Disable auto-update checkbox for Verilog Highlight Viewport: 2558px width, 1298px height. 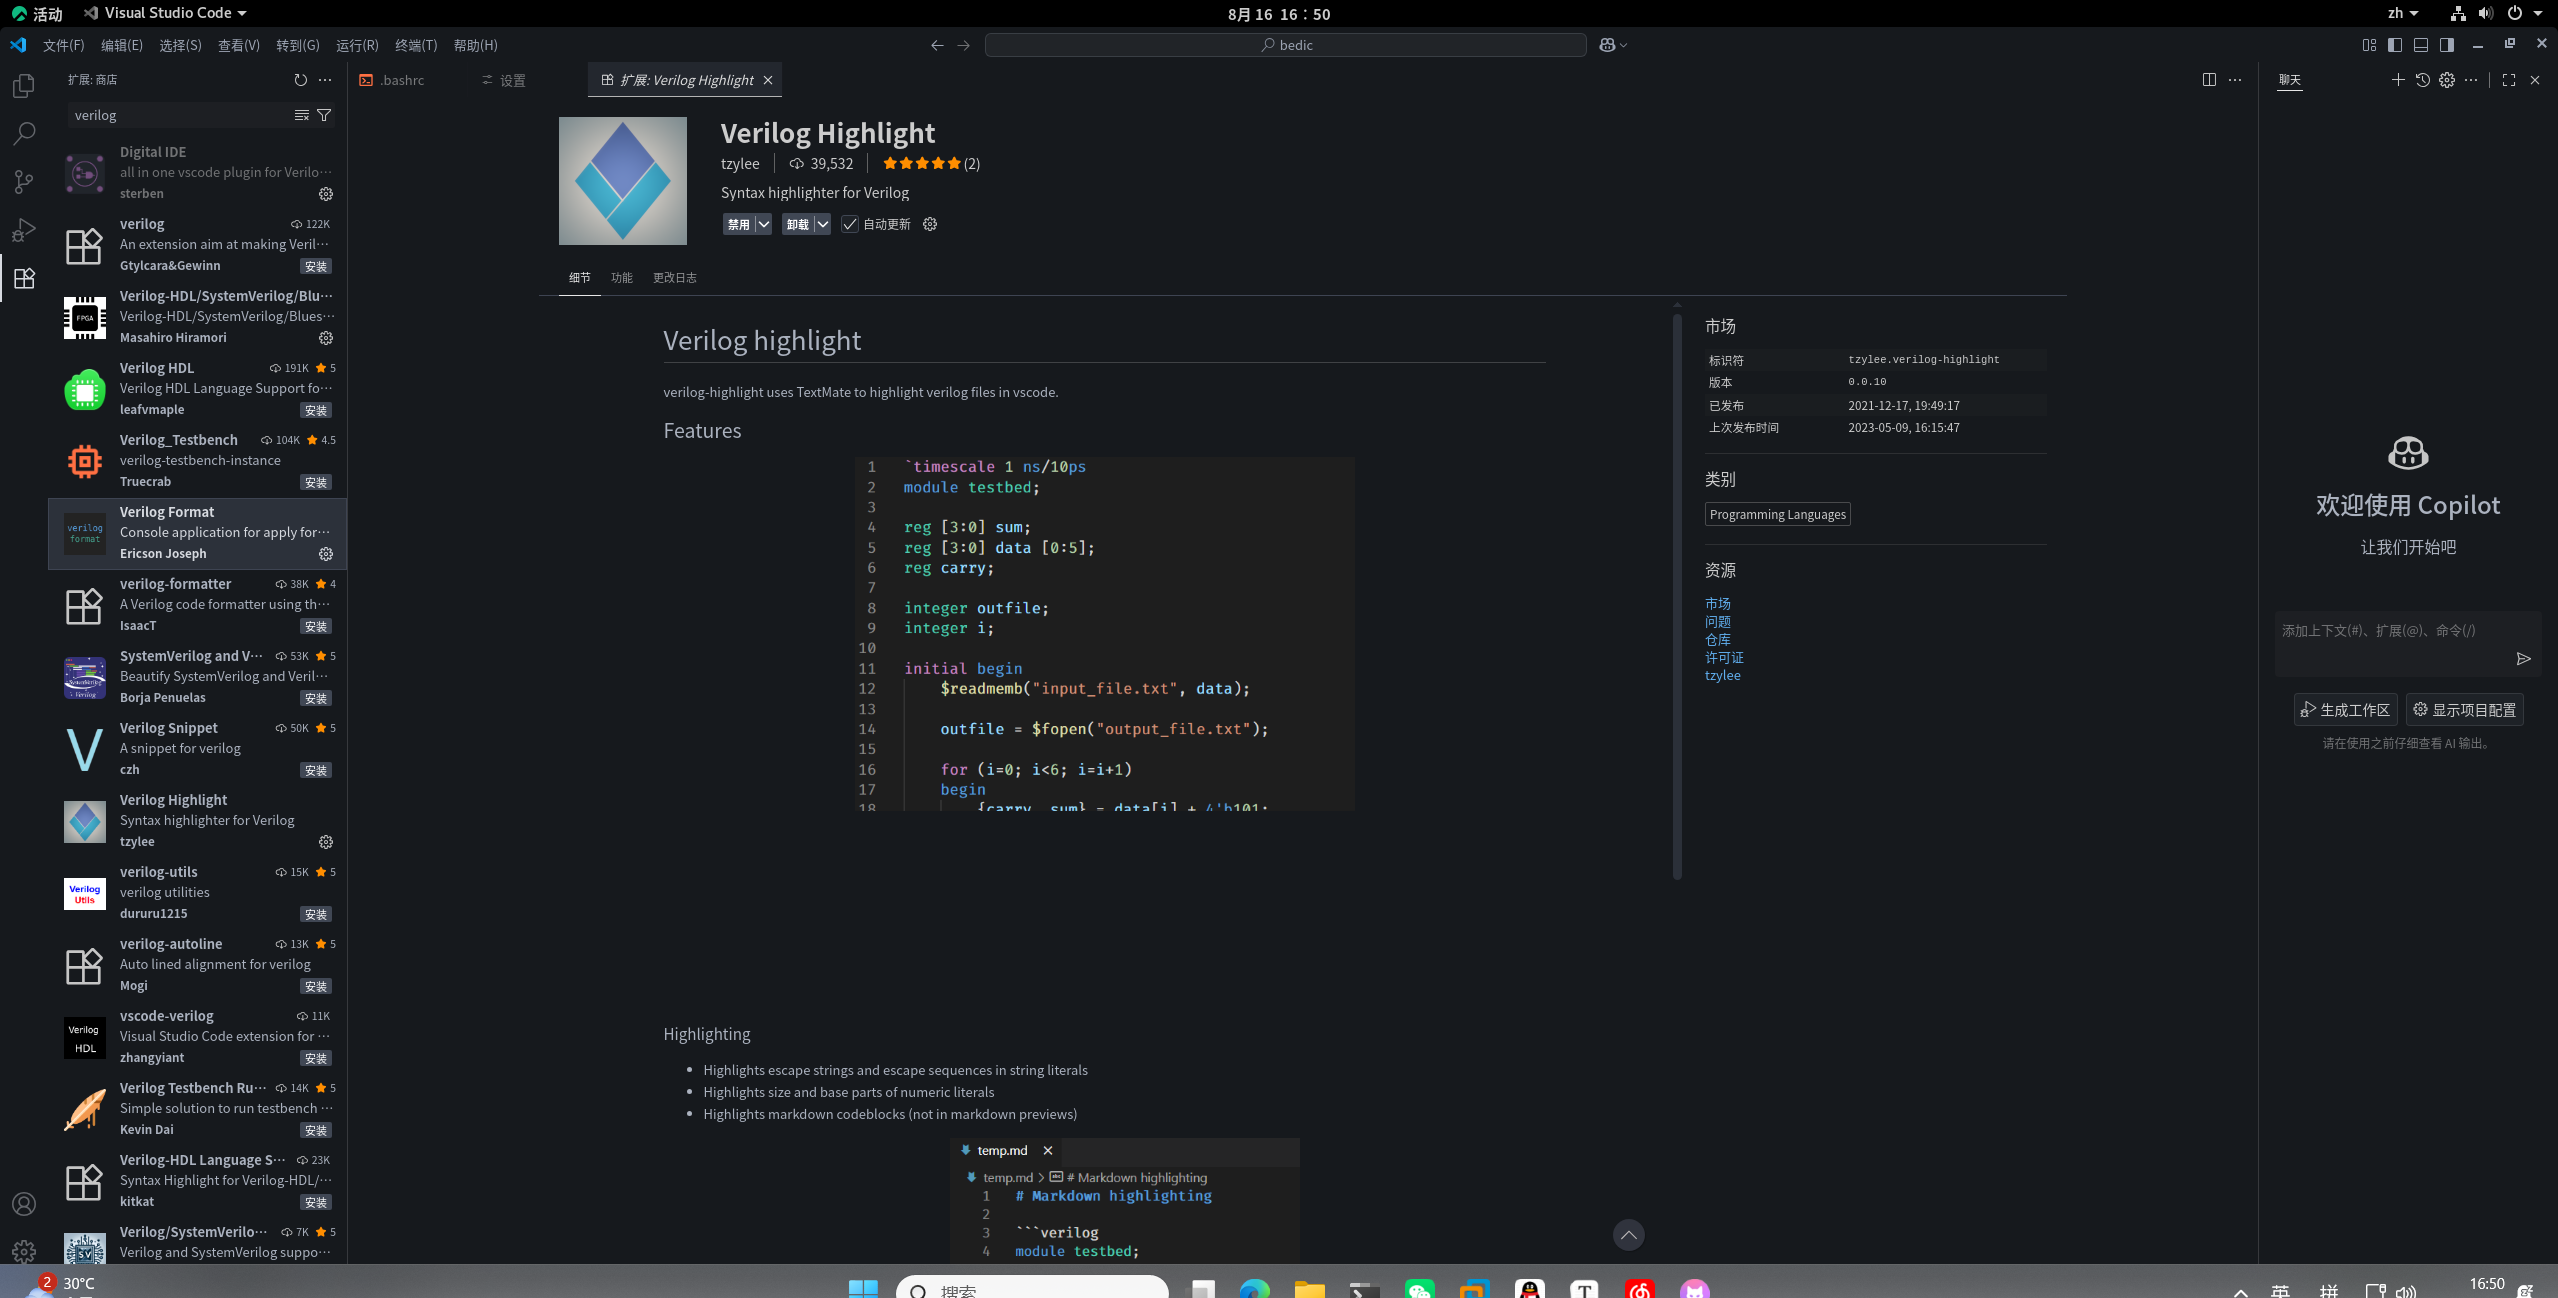pyautogui.click(x=849, y=224)
